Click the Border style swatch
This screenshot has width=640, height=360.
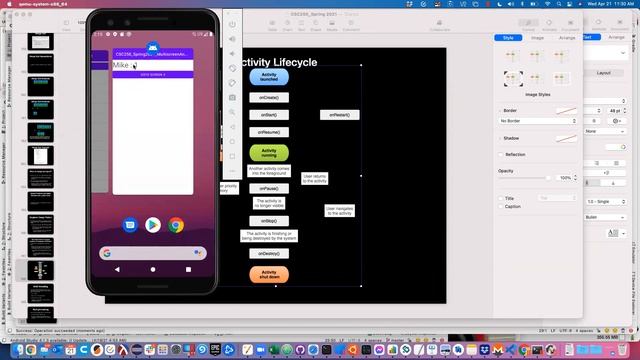click(566, 111)
